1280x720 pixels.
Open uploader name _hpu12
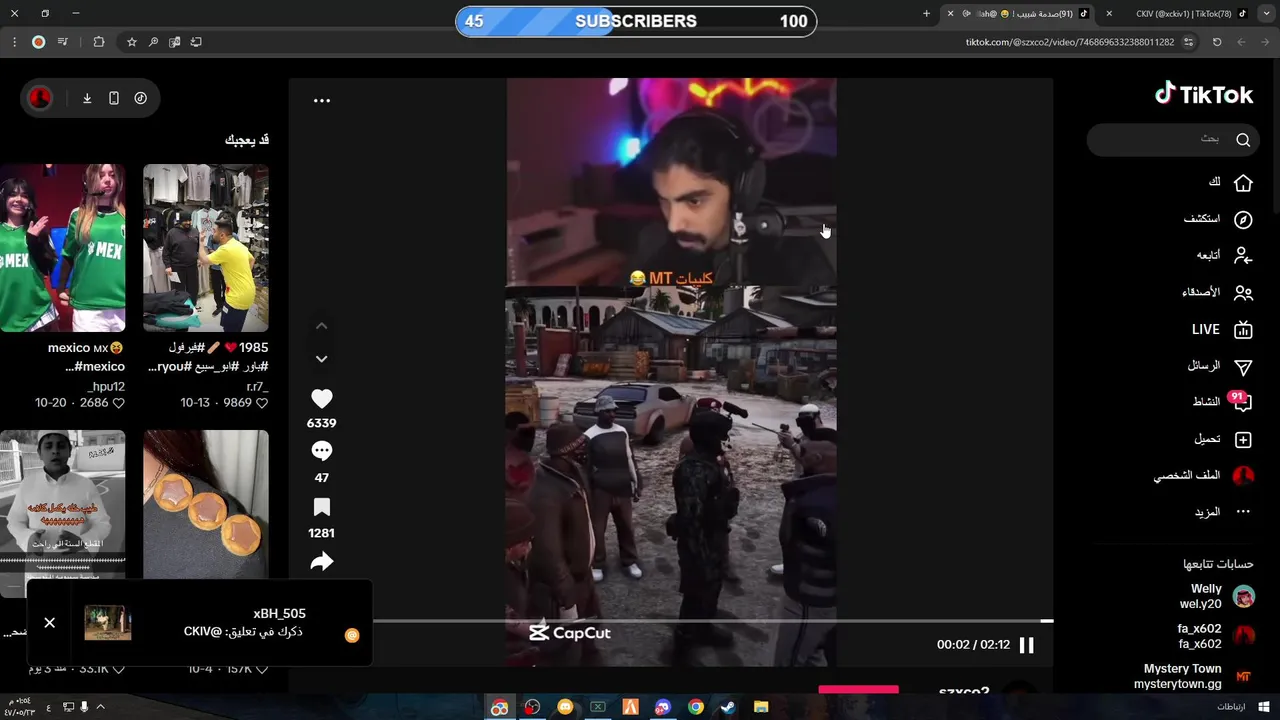pyautogui.click(x=106, y=386)
